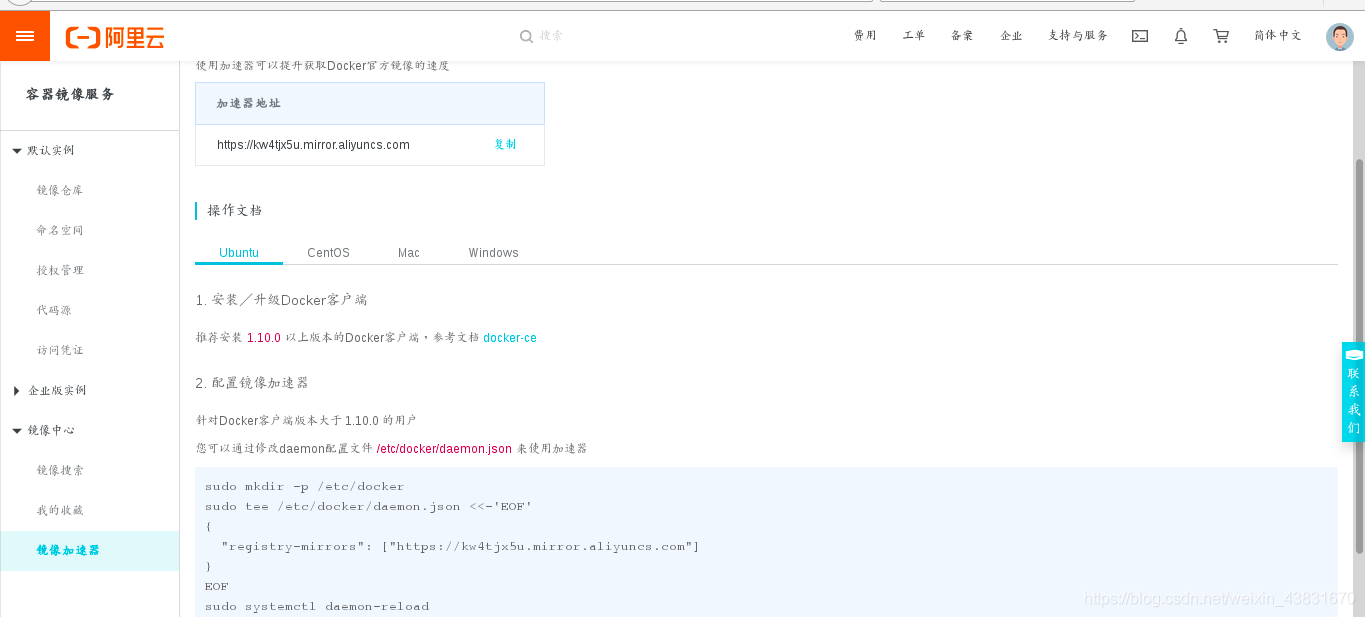Viewport: 1365px width, 617px height.
Task: Open the hamburger navigation menu
Action: click(x=25, y=36)
